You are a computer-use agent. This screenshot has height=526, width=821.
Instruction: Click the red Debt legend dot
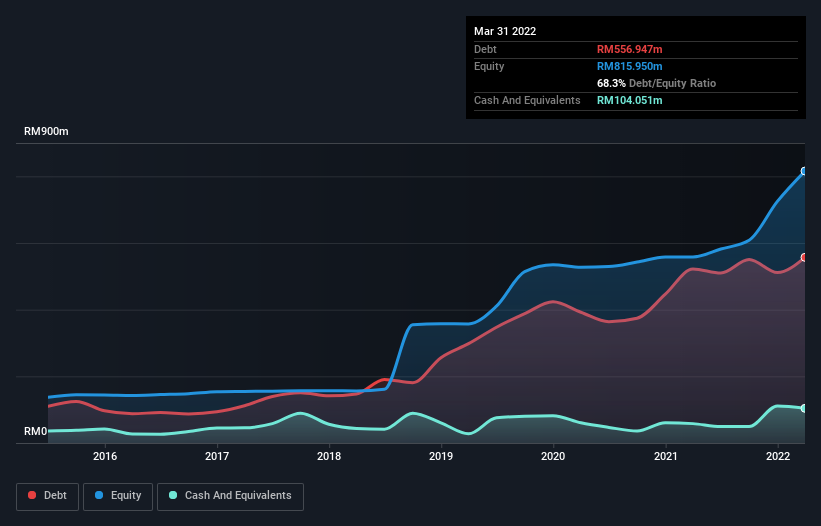pyautogui.click(x=32, y=495)
